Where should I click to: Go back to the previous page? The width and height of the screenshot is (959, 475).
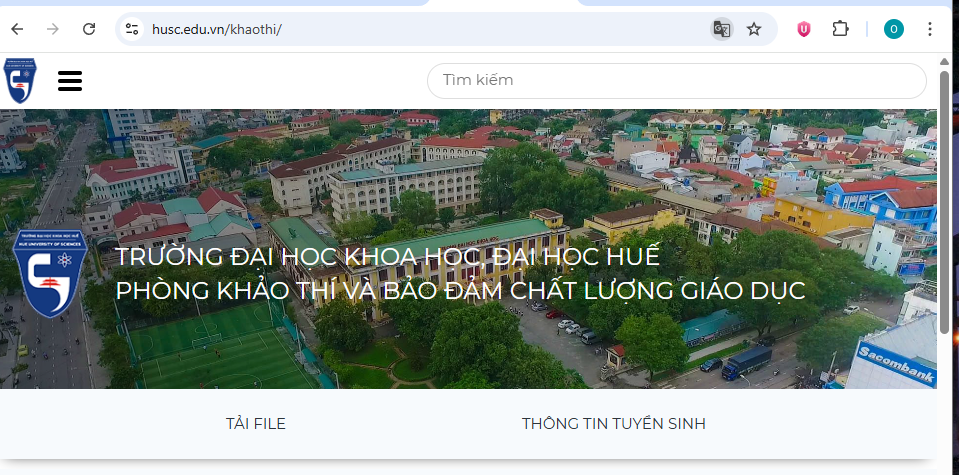pyautogui.click(x=17, y=29)
